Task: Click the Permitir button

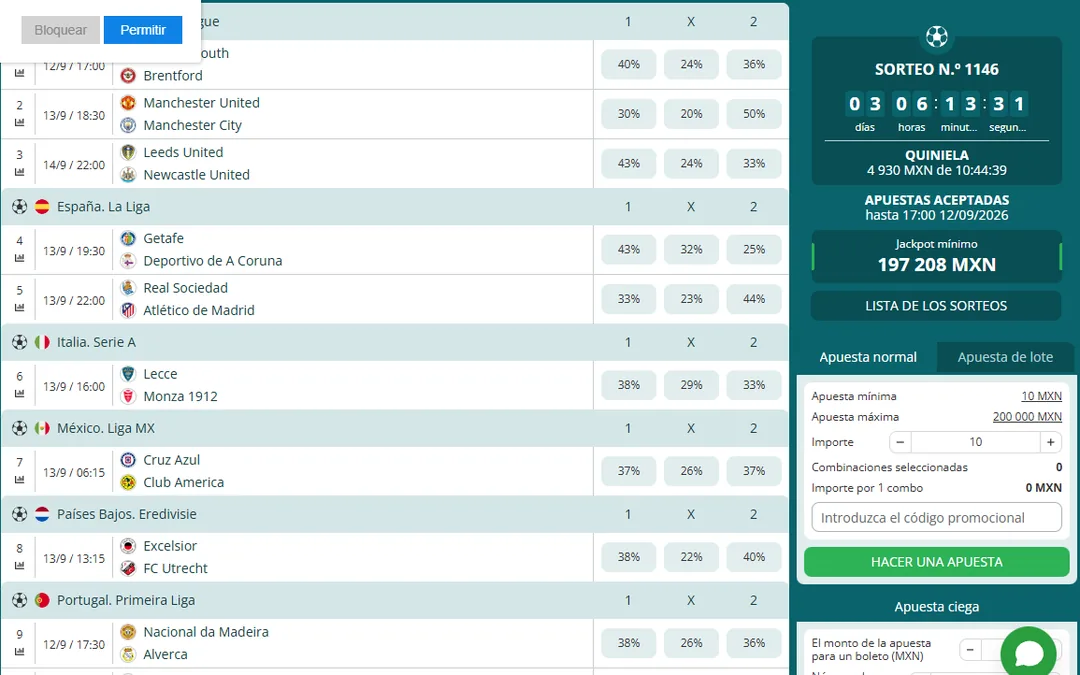Action: click(143, 30)
